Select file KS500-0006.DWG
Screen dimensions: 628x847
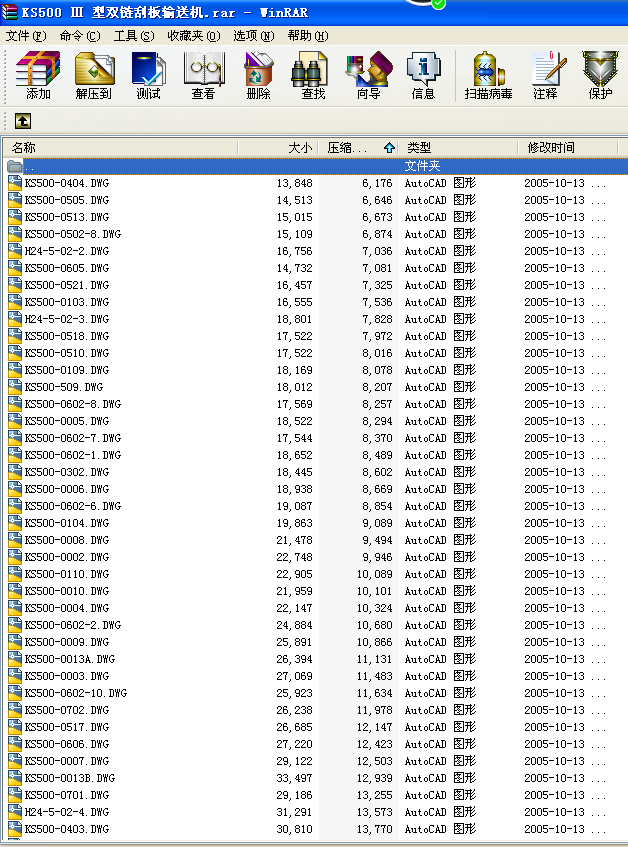pyautogui.click(x=66, y=489)
